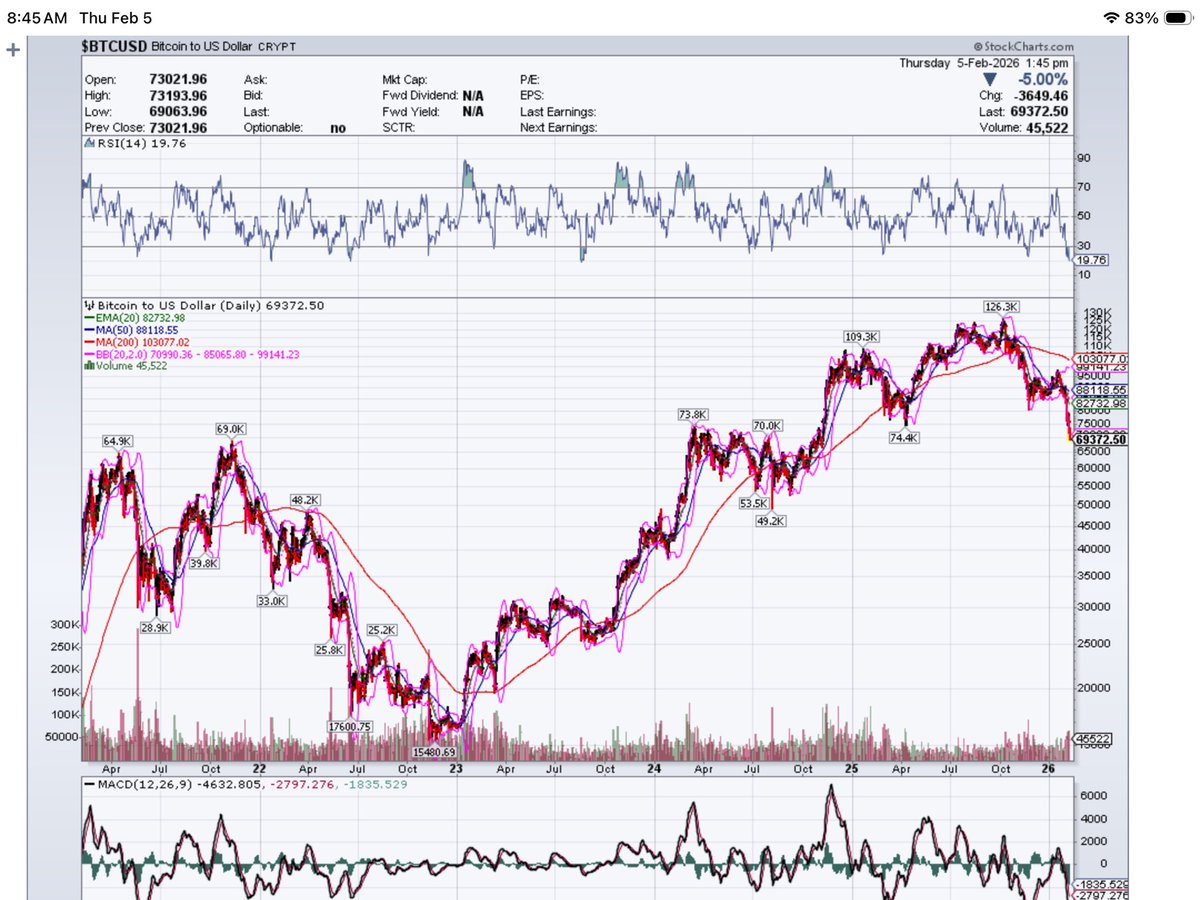Click the 39.8K low label
Viewport: 1200px width, 900px height.
pyautogui.click(x=204, y=564)
